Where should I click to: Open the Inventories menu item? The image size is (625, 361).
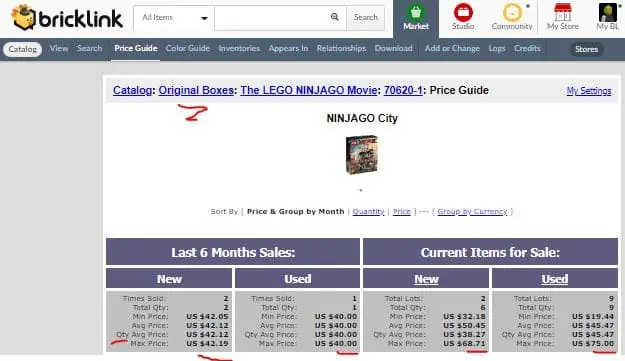click(x=239, y=49)
